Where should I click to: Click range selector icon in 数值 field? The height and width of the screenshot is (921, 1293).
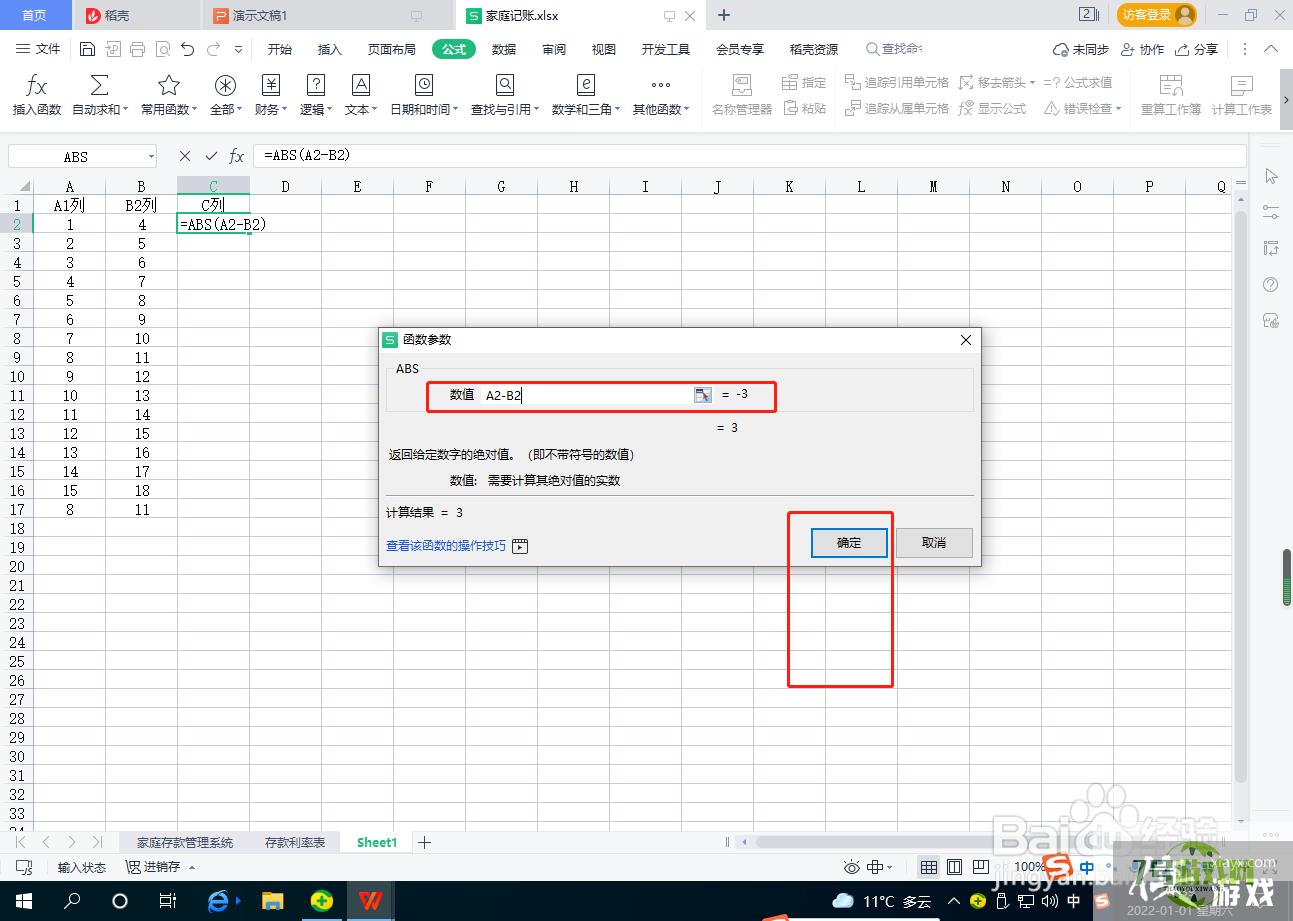tap(703, 395)
